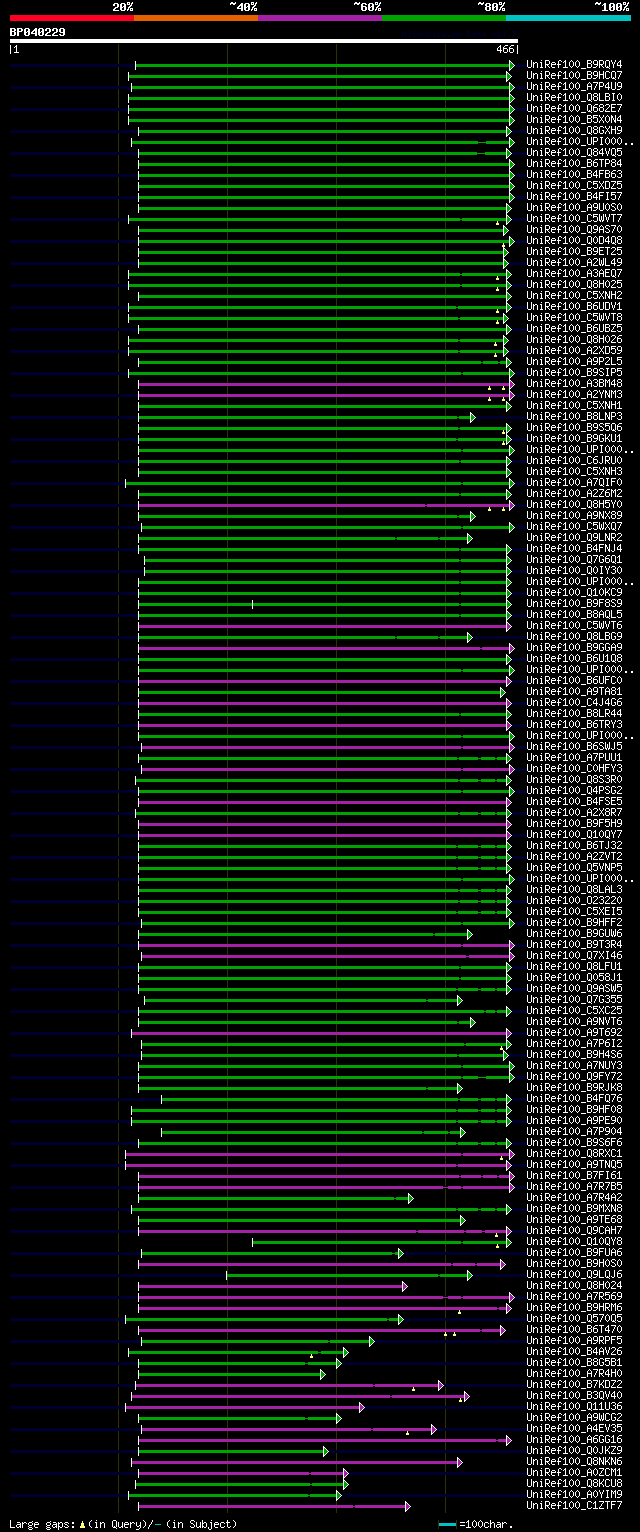Open hit UniRef100_Q8RXC1
Screen dimensions: 640x1532
point(574,1154)
